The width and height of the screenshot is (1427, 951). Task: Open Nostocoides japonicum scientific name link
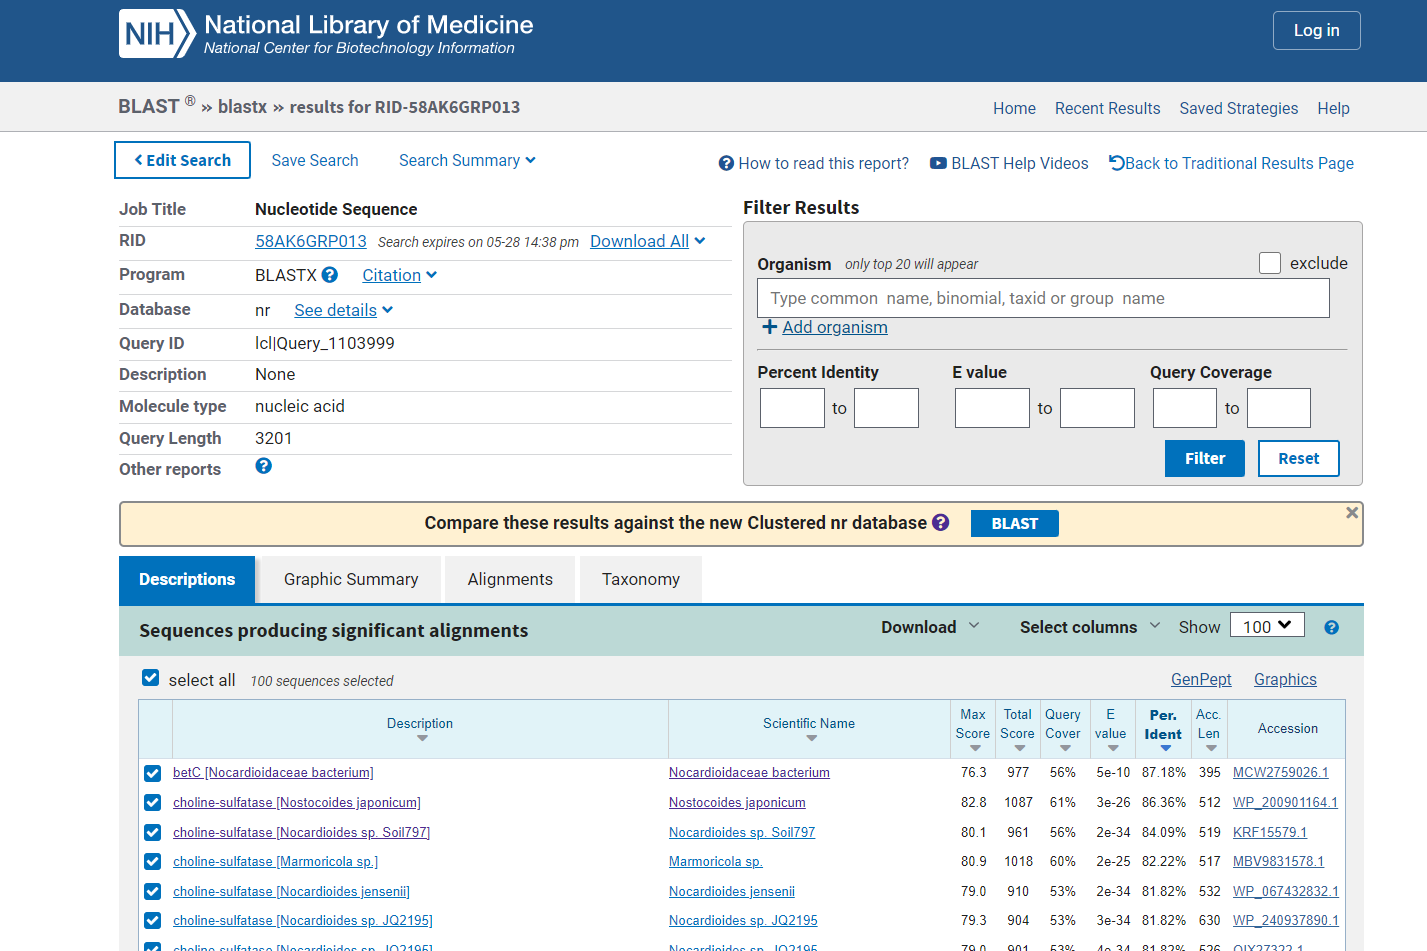pyautogui.click(x=737, y=802)
